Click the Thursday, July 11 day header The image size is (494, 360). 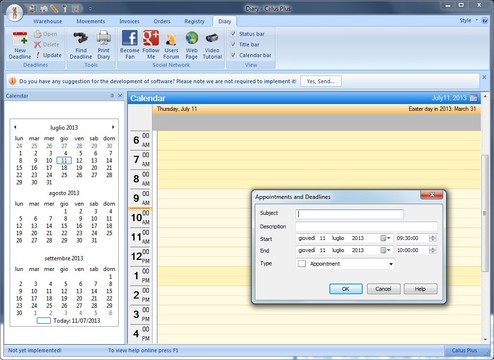[177, 109]
